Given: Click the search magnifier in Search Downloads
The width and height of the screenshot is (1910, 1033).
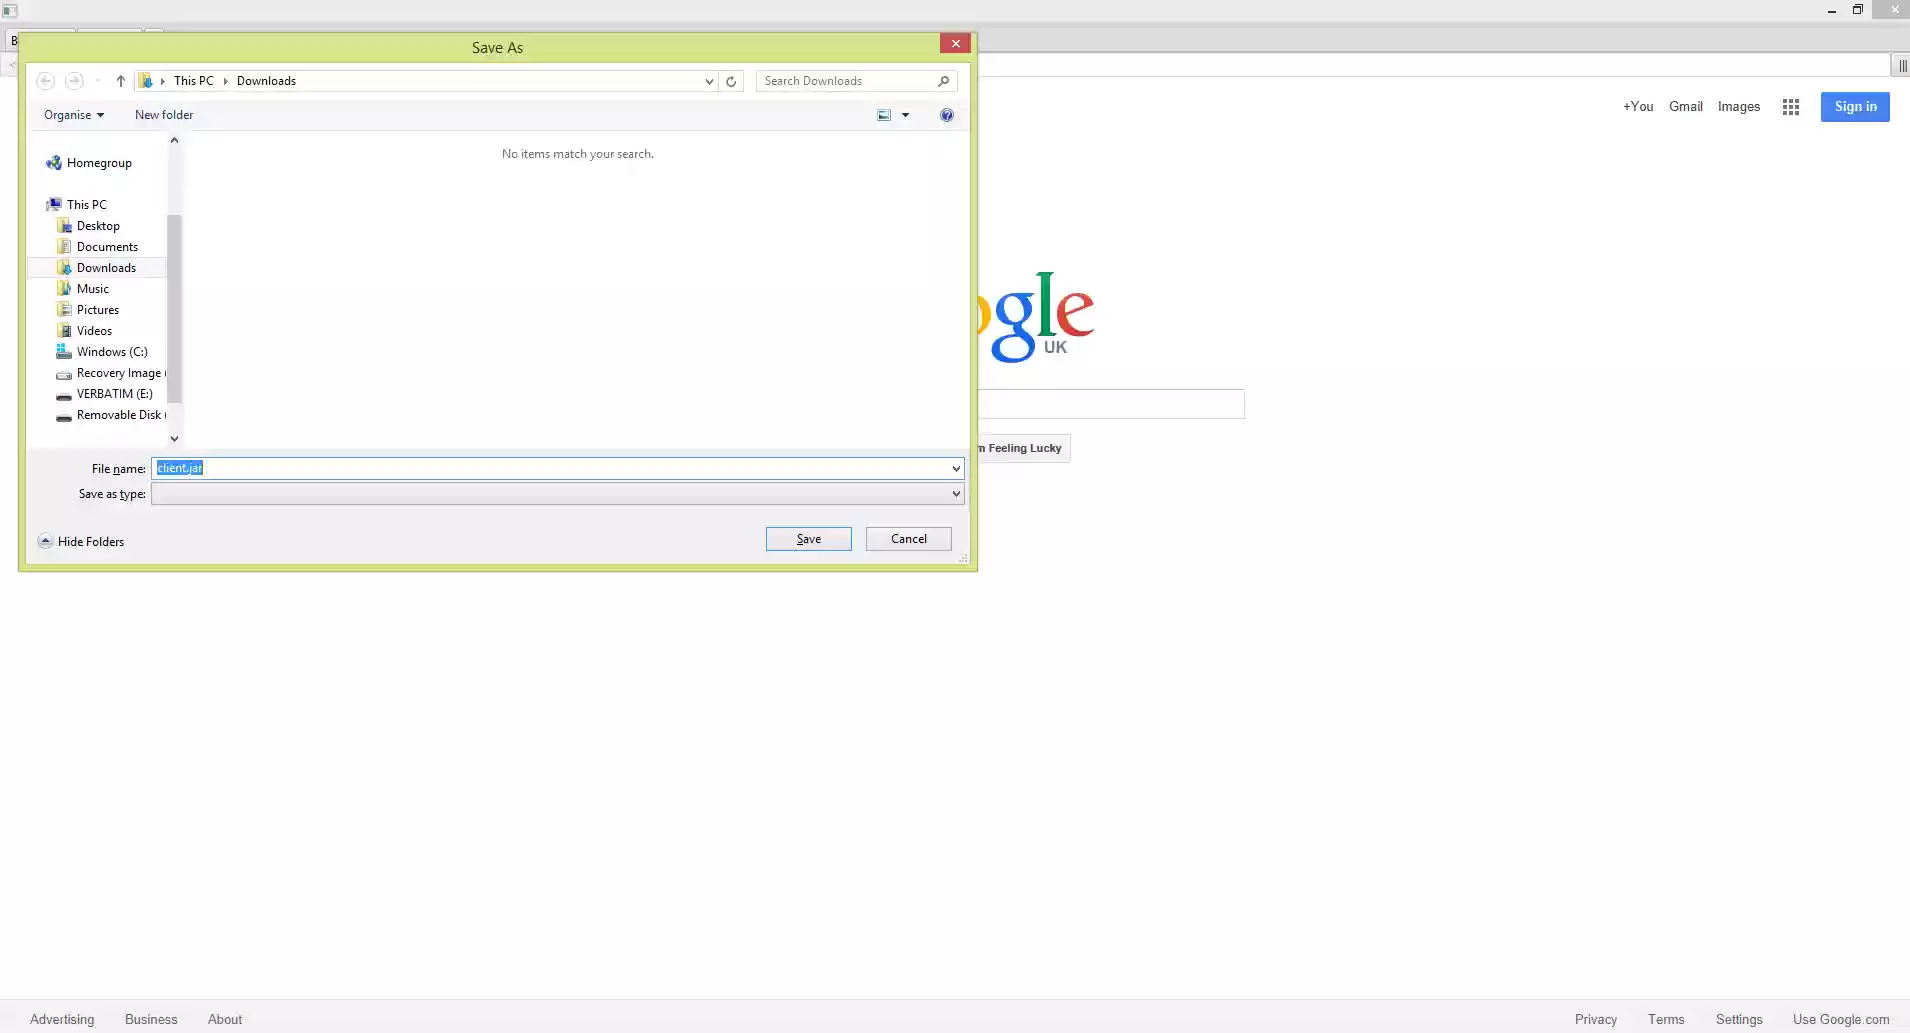Looking at the screenshot, I should 940,81.
